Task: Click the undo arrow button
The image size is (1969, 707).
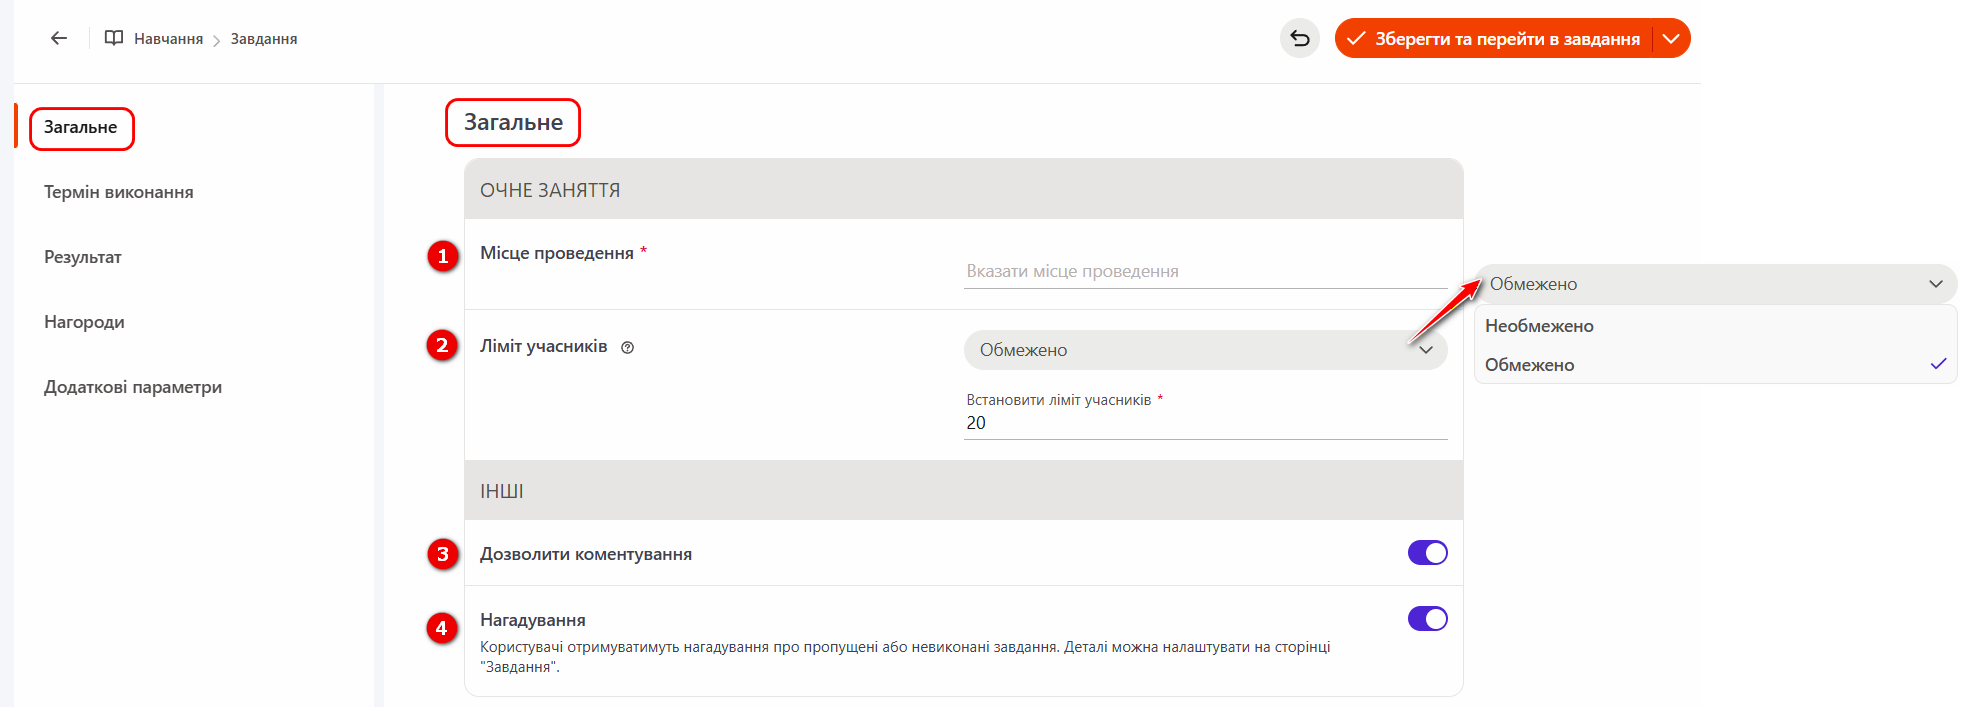Action: [1299, 39]
